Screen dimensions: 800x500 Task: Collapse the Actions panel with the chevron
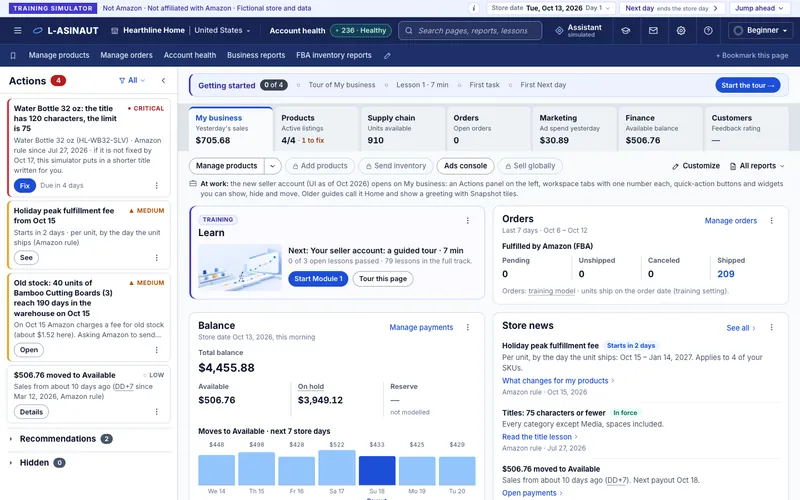point(163,81)
